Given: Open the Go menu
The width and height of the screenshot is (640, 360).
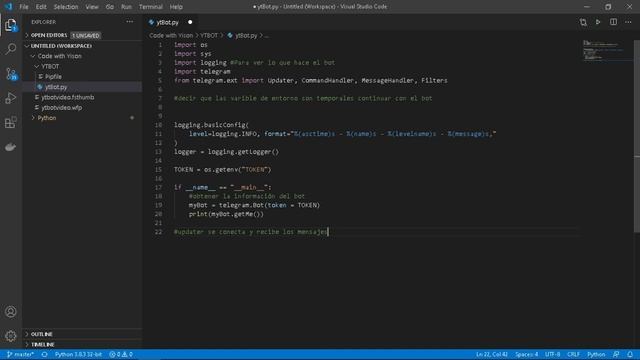Looking at the screenshot, I should click(110, 7).
